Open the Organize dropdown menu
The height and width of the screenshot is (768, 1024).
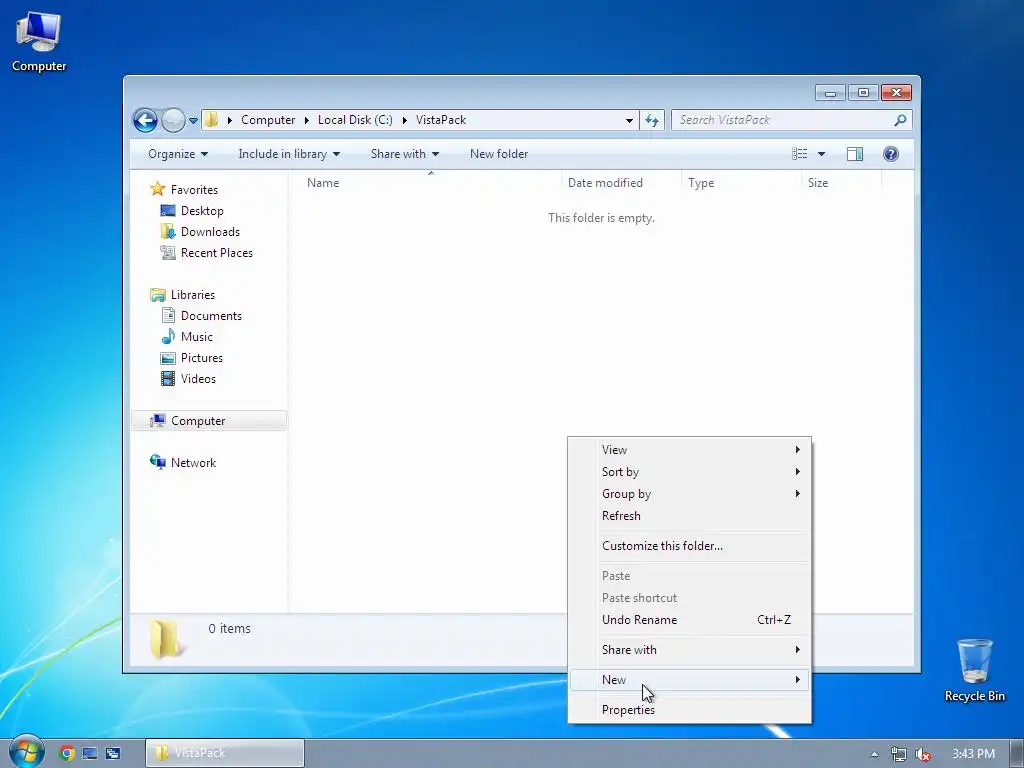[x=178, y=154]
